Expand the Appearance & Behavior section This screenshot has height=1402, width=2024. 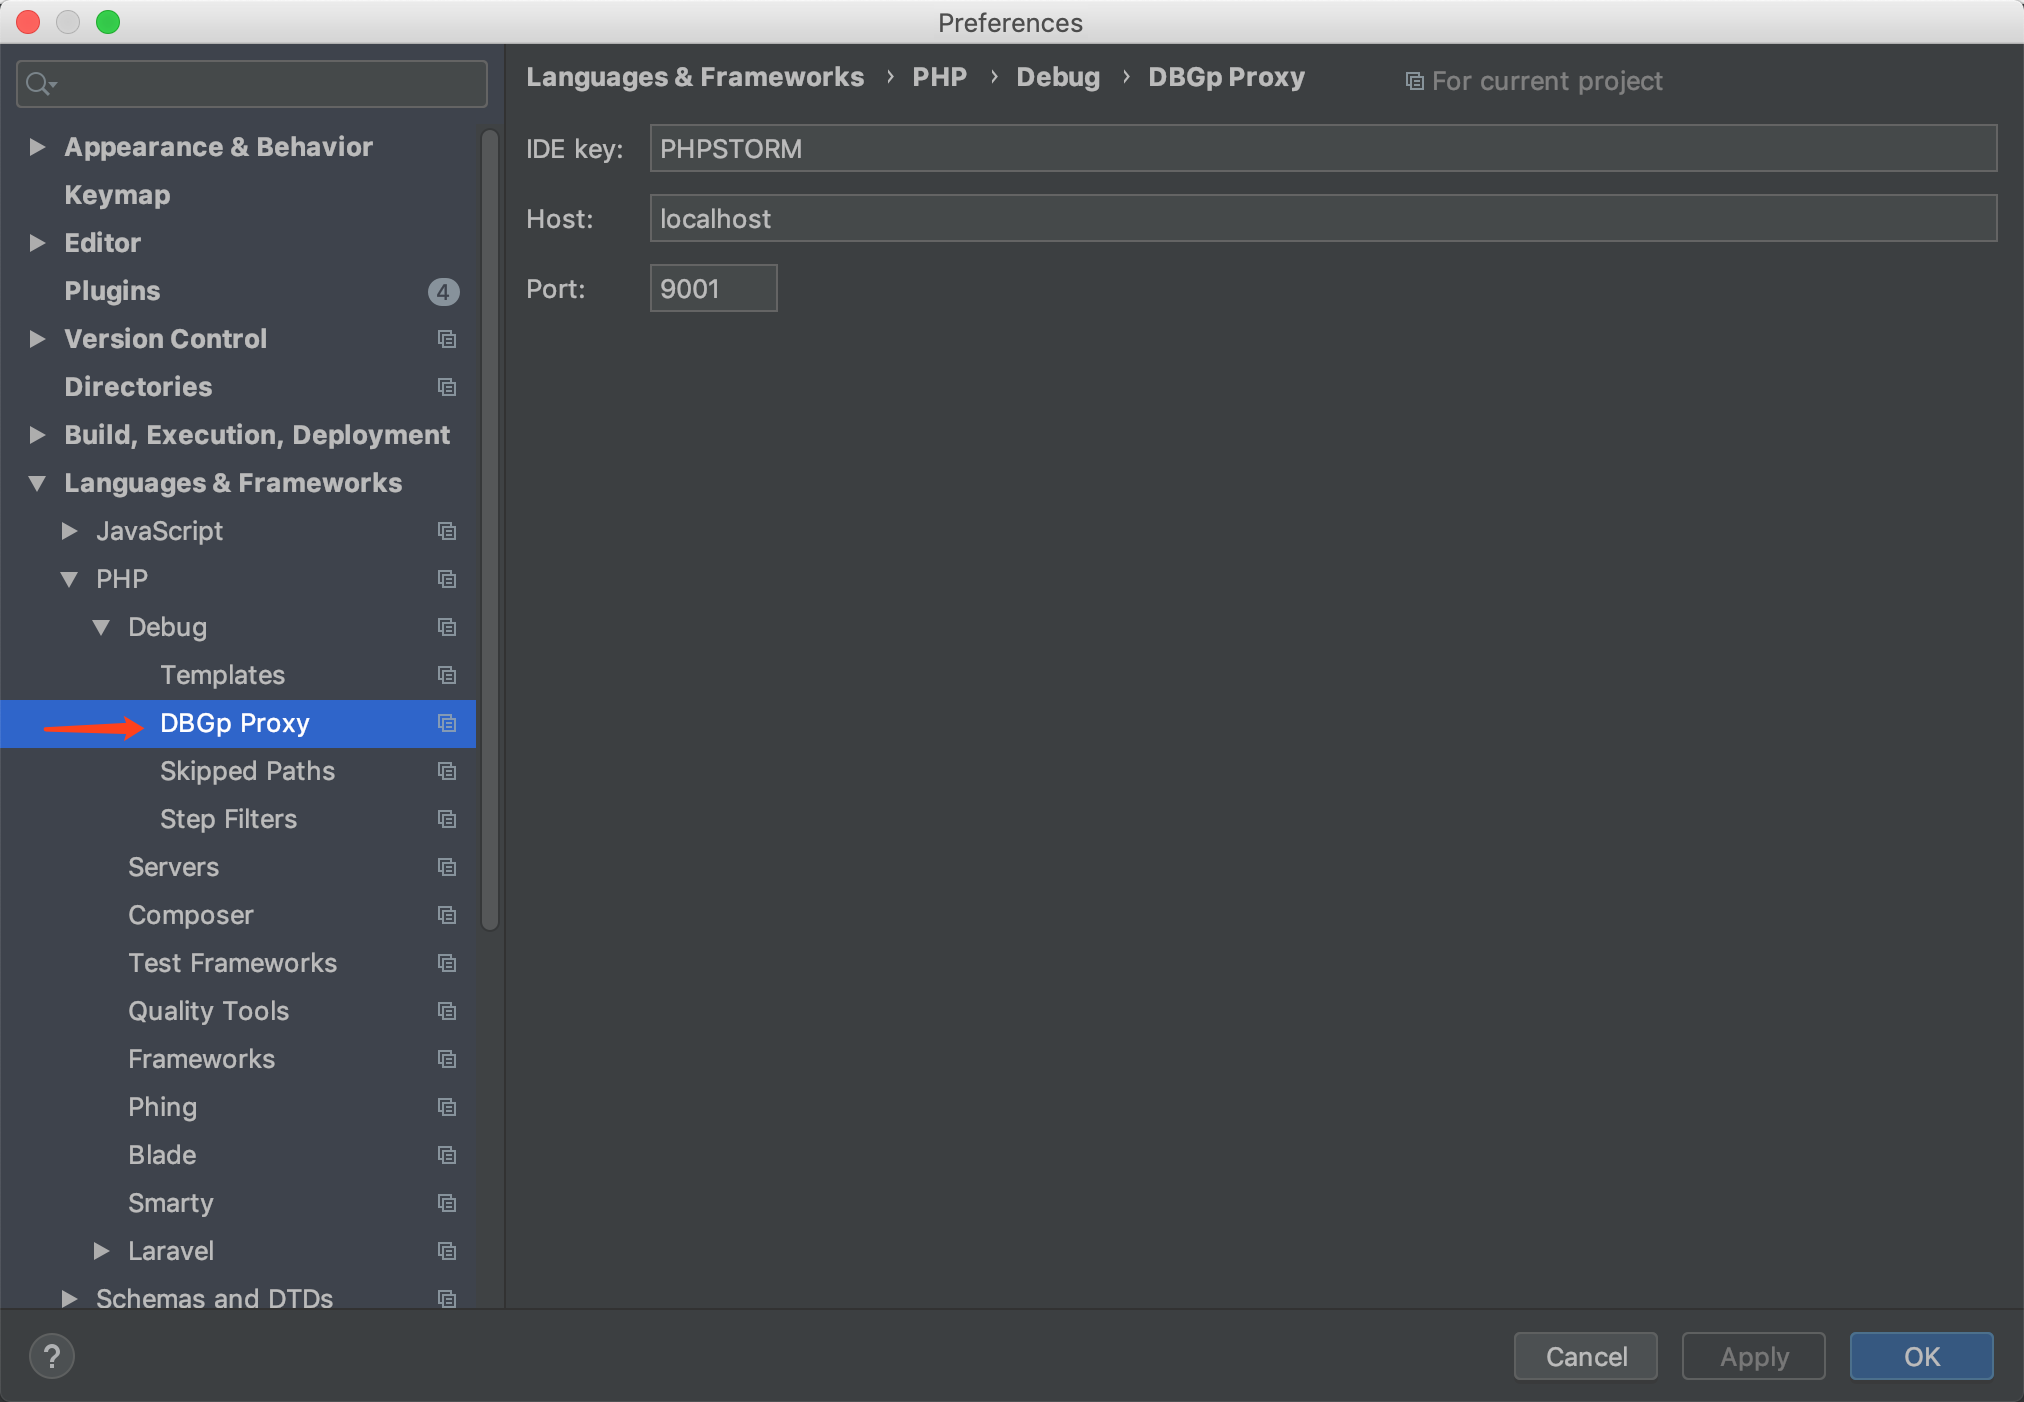(x=37, y=147)
